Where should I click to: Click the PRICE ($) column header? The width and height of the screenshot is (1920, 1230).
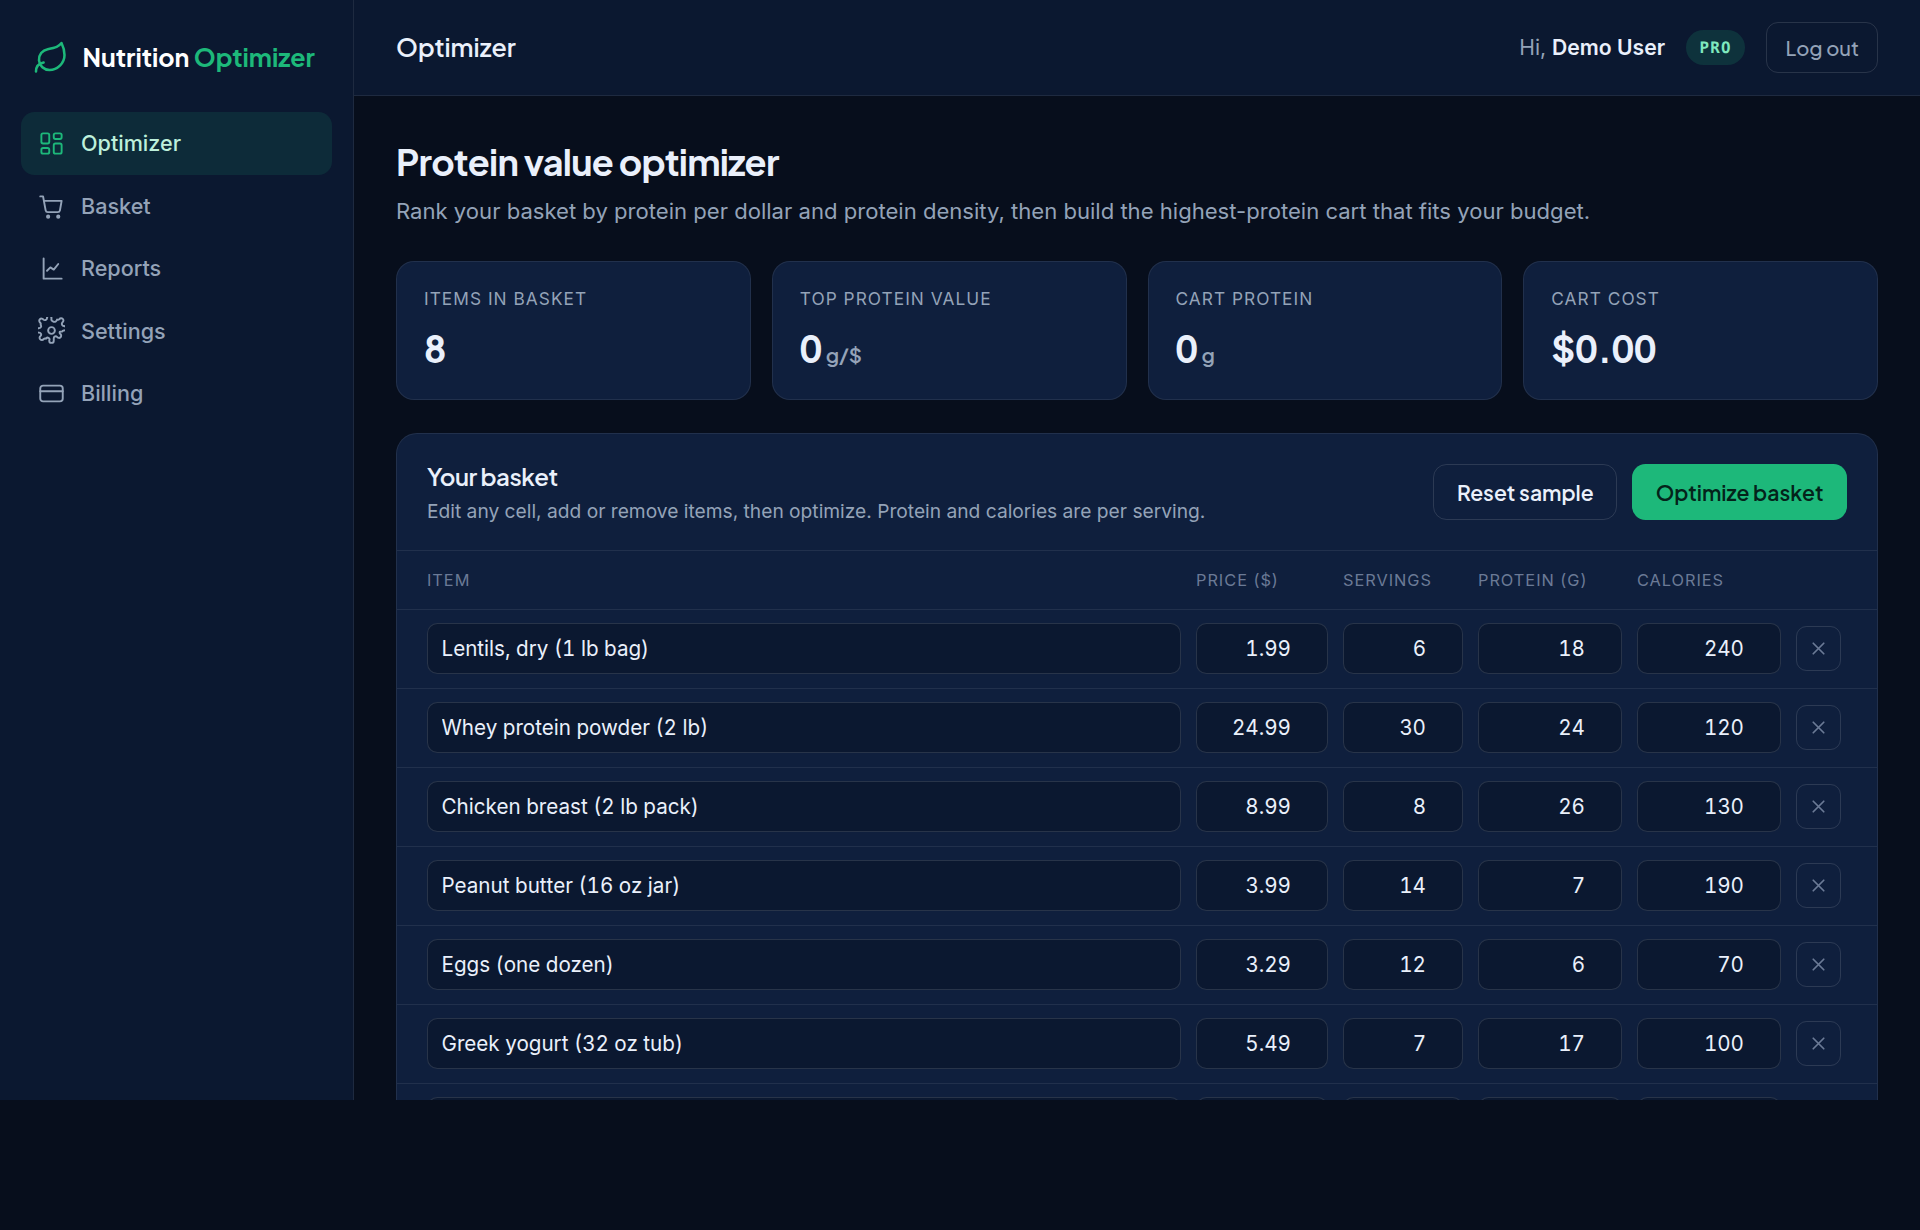pos(1237,580)
